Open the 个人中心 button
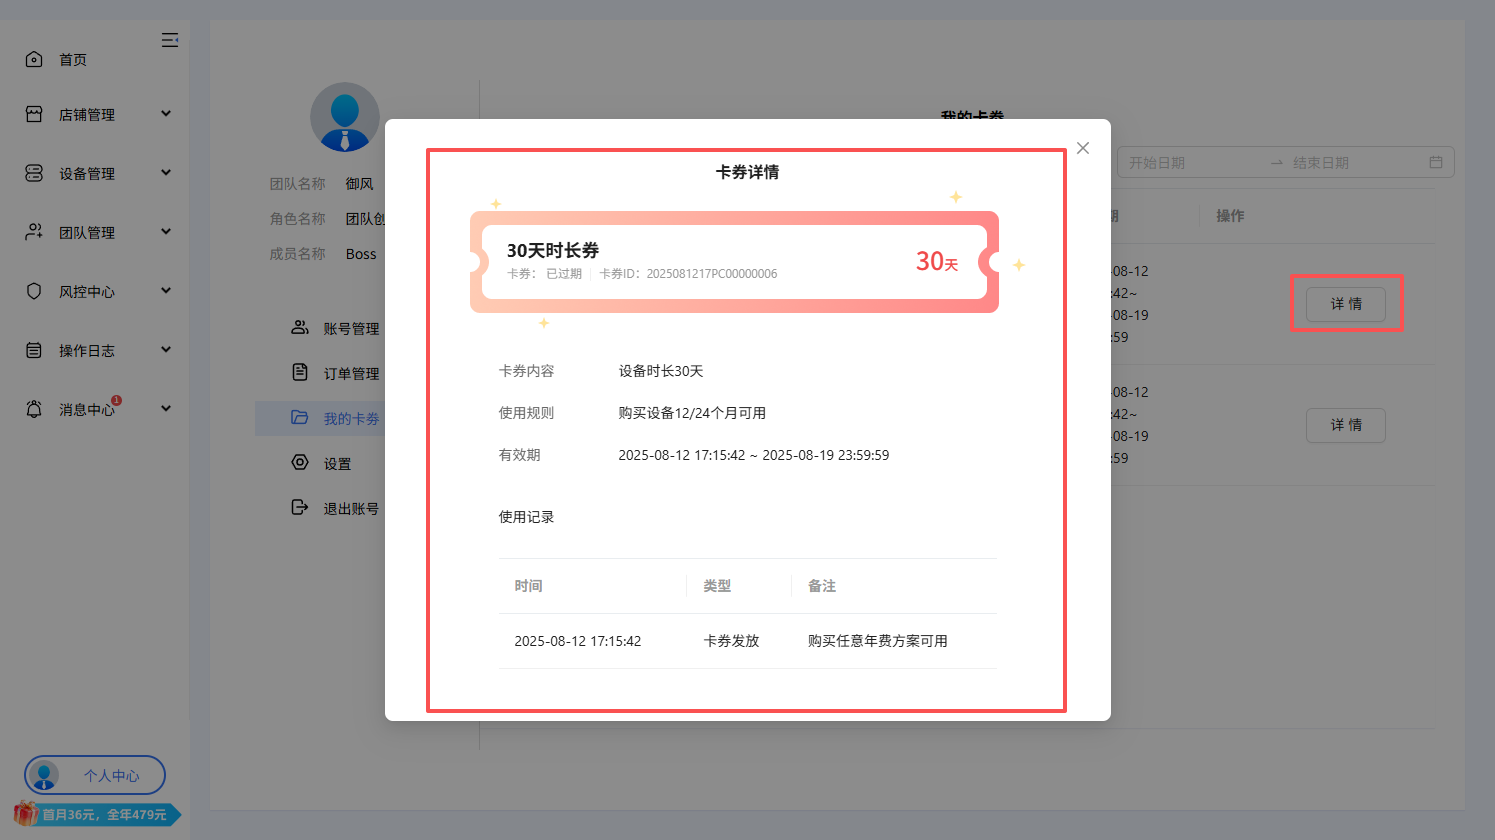 [96, 776]
